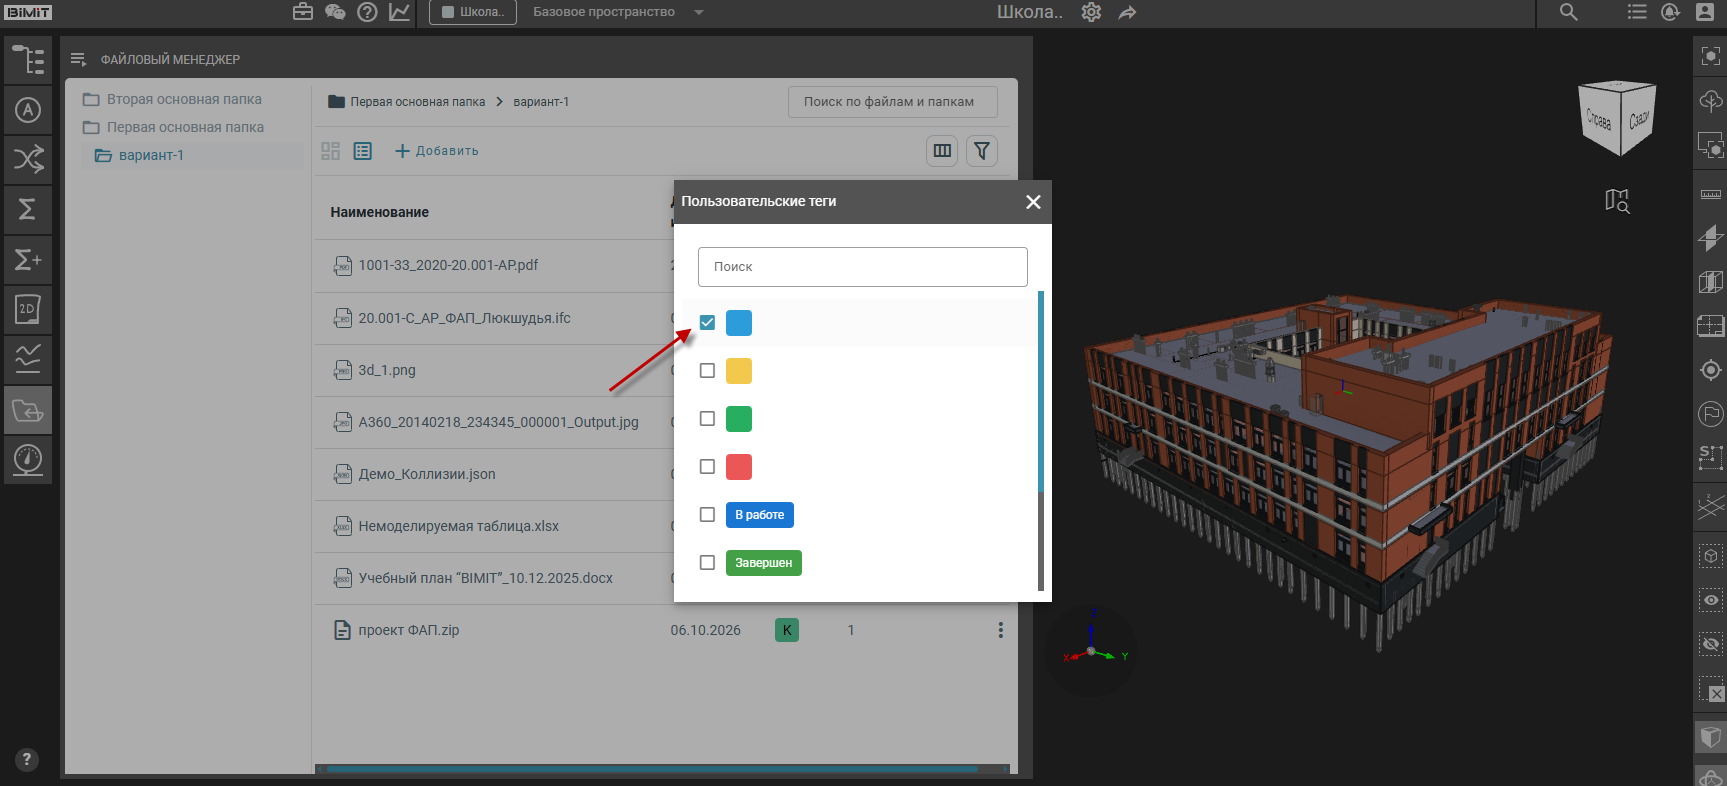Screen dimensions: 1727x786
Task: Check the yellow color tag checkbox
Action: coord(707,370)
